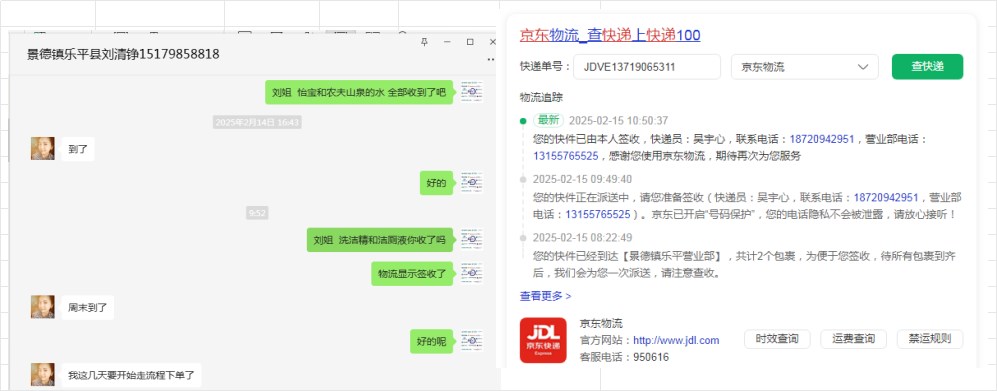Click sender avatar beside first '好的' reply

[472, 183]
